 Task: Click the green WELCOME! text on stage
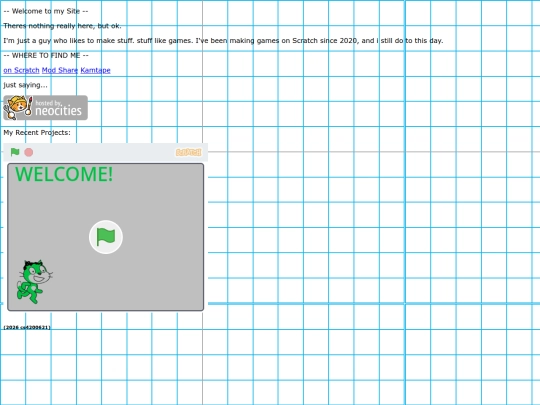64,174
